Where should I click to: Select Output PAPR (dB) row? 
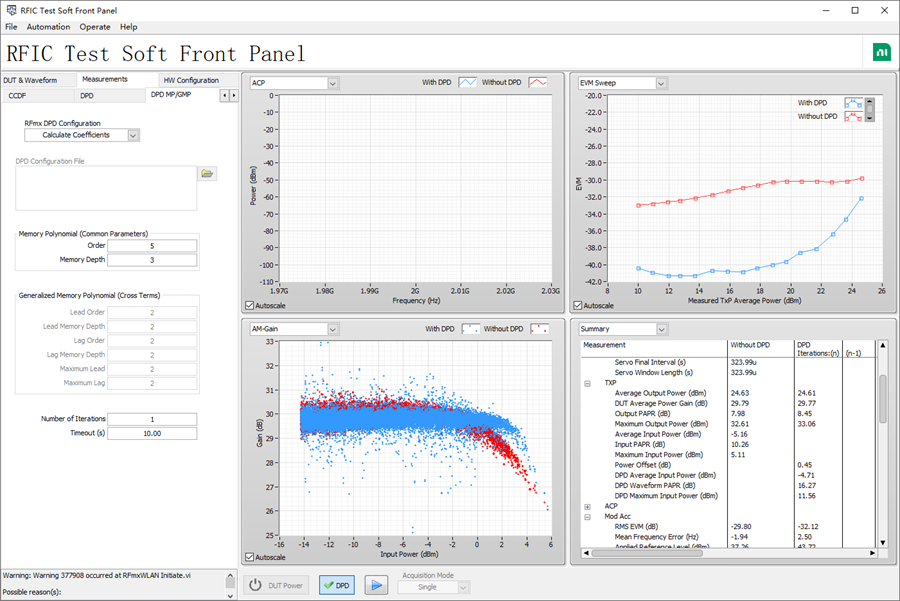728,414
